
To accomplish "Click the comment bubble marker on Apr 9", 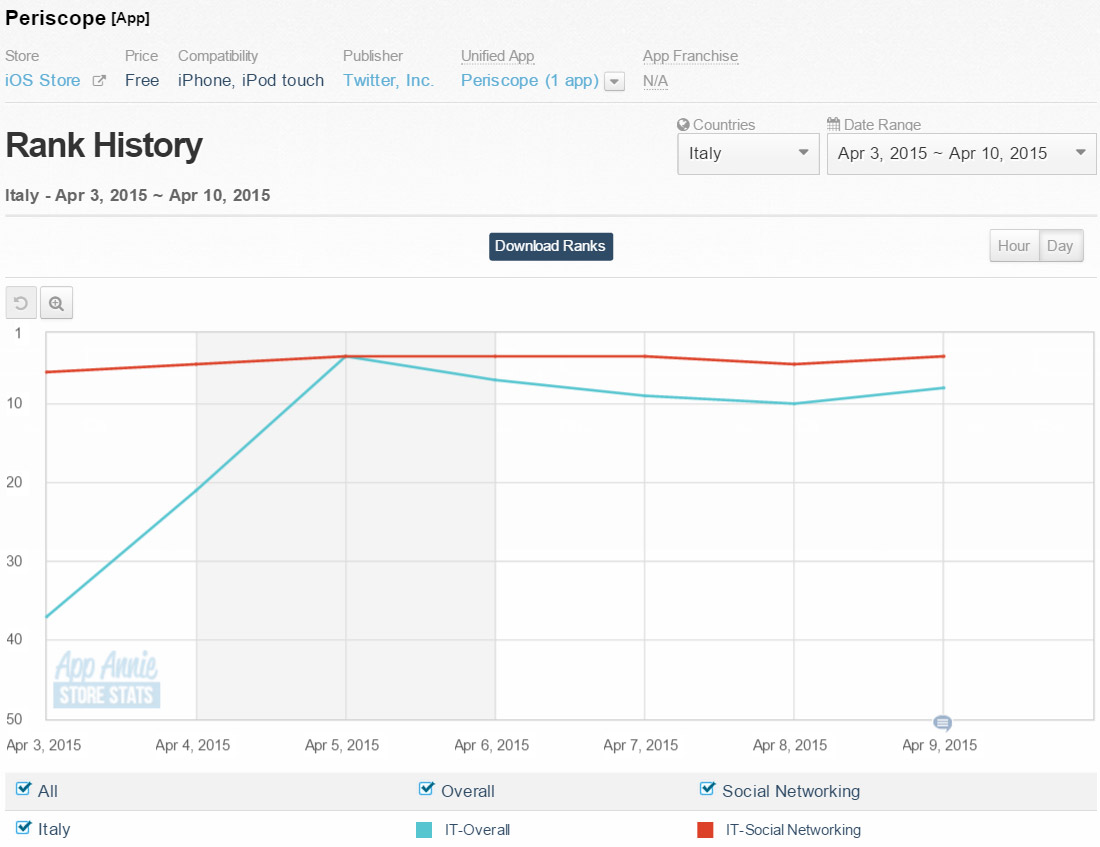I will coord(942,723).
